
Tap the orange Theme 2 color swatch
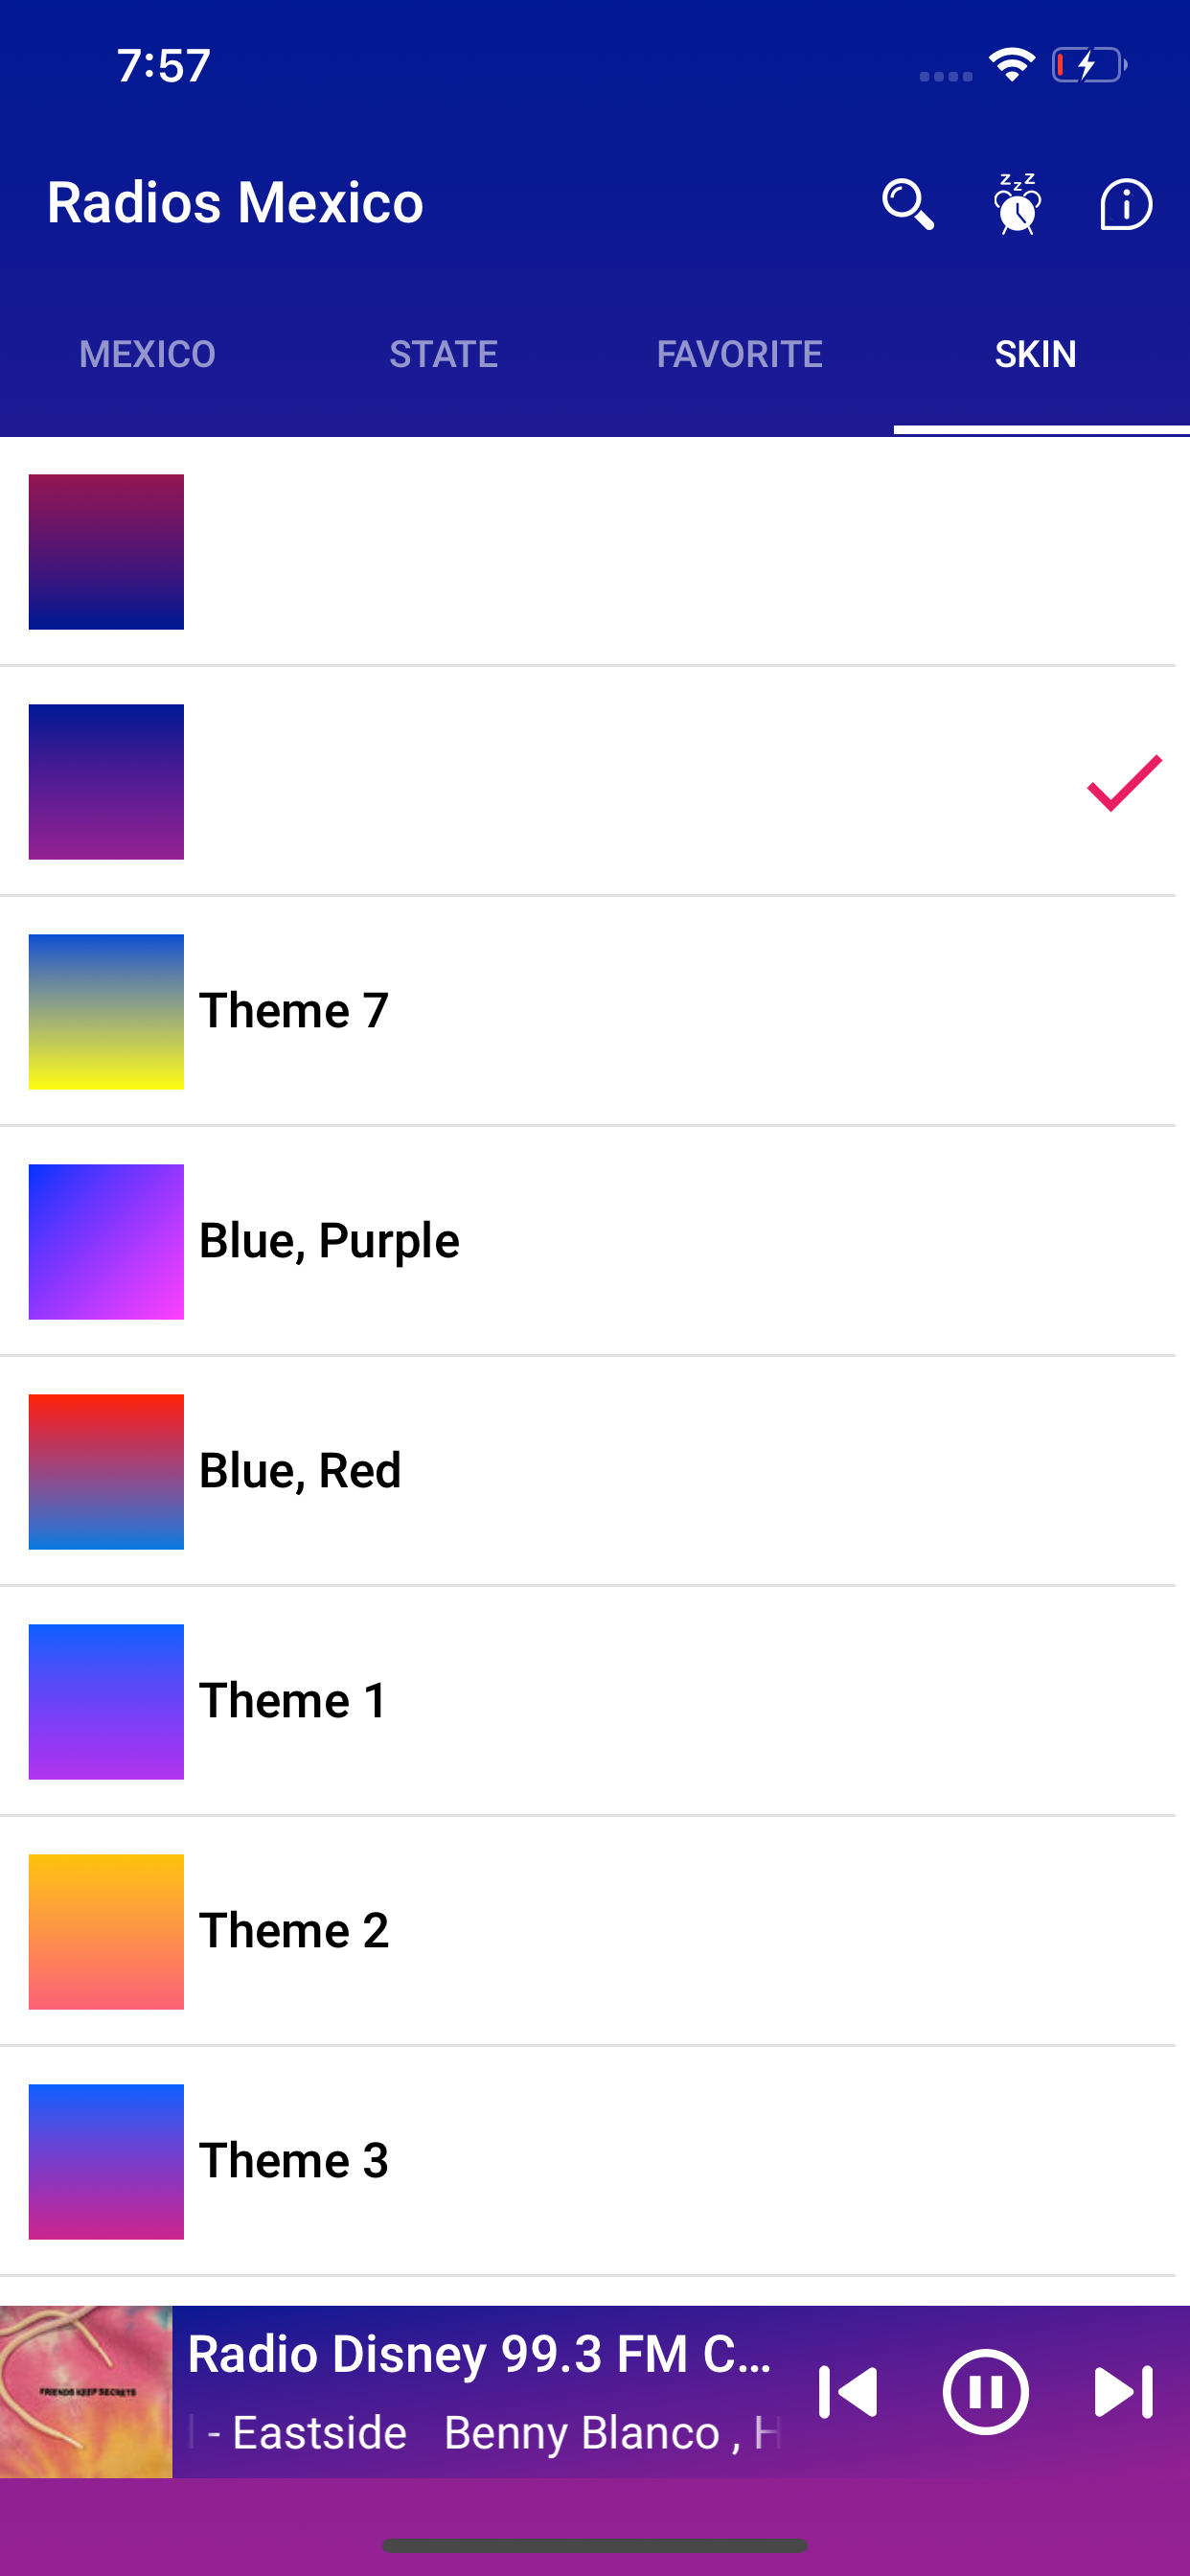[x=106, y=1931]
